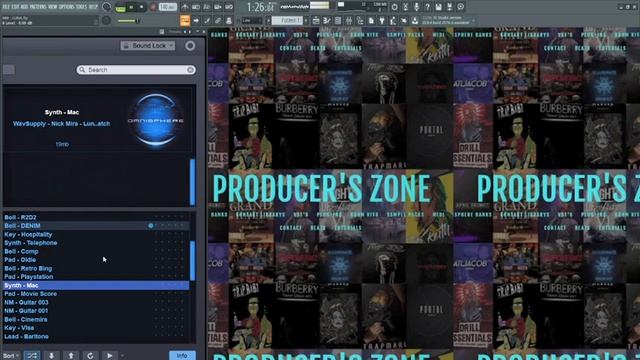The width and height of the screenshot is (640, 360).
Task: Open the channel rack icon
Action: tap(338, 20)
